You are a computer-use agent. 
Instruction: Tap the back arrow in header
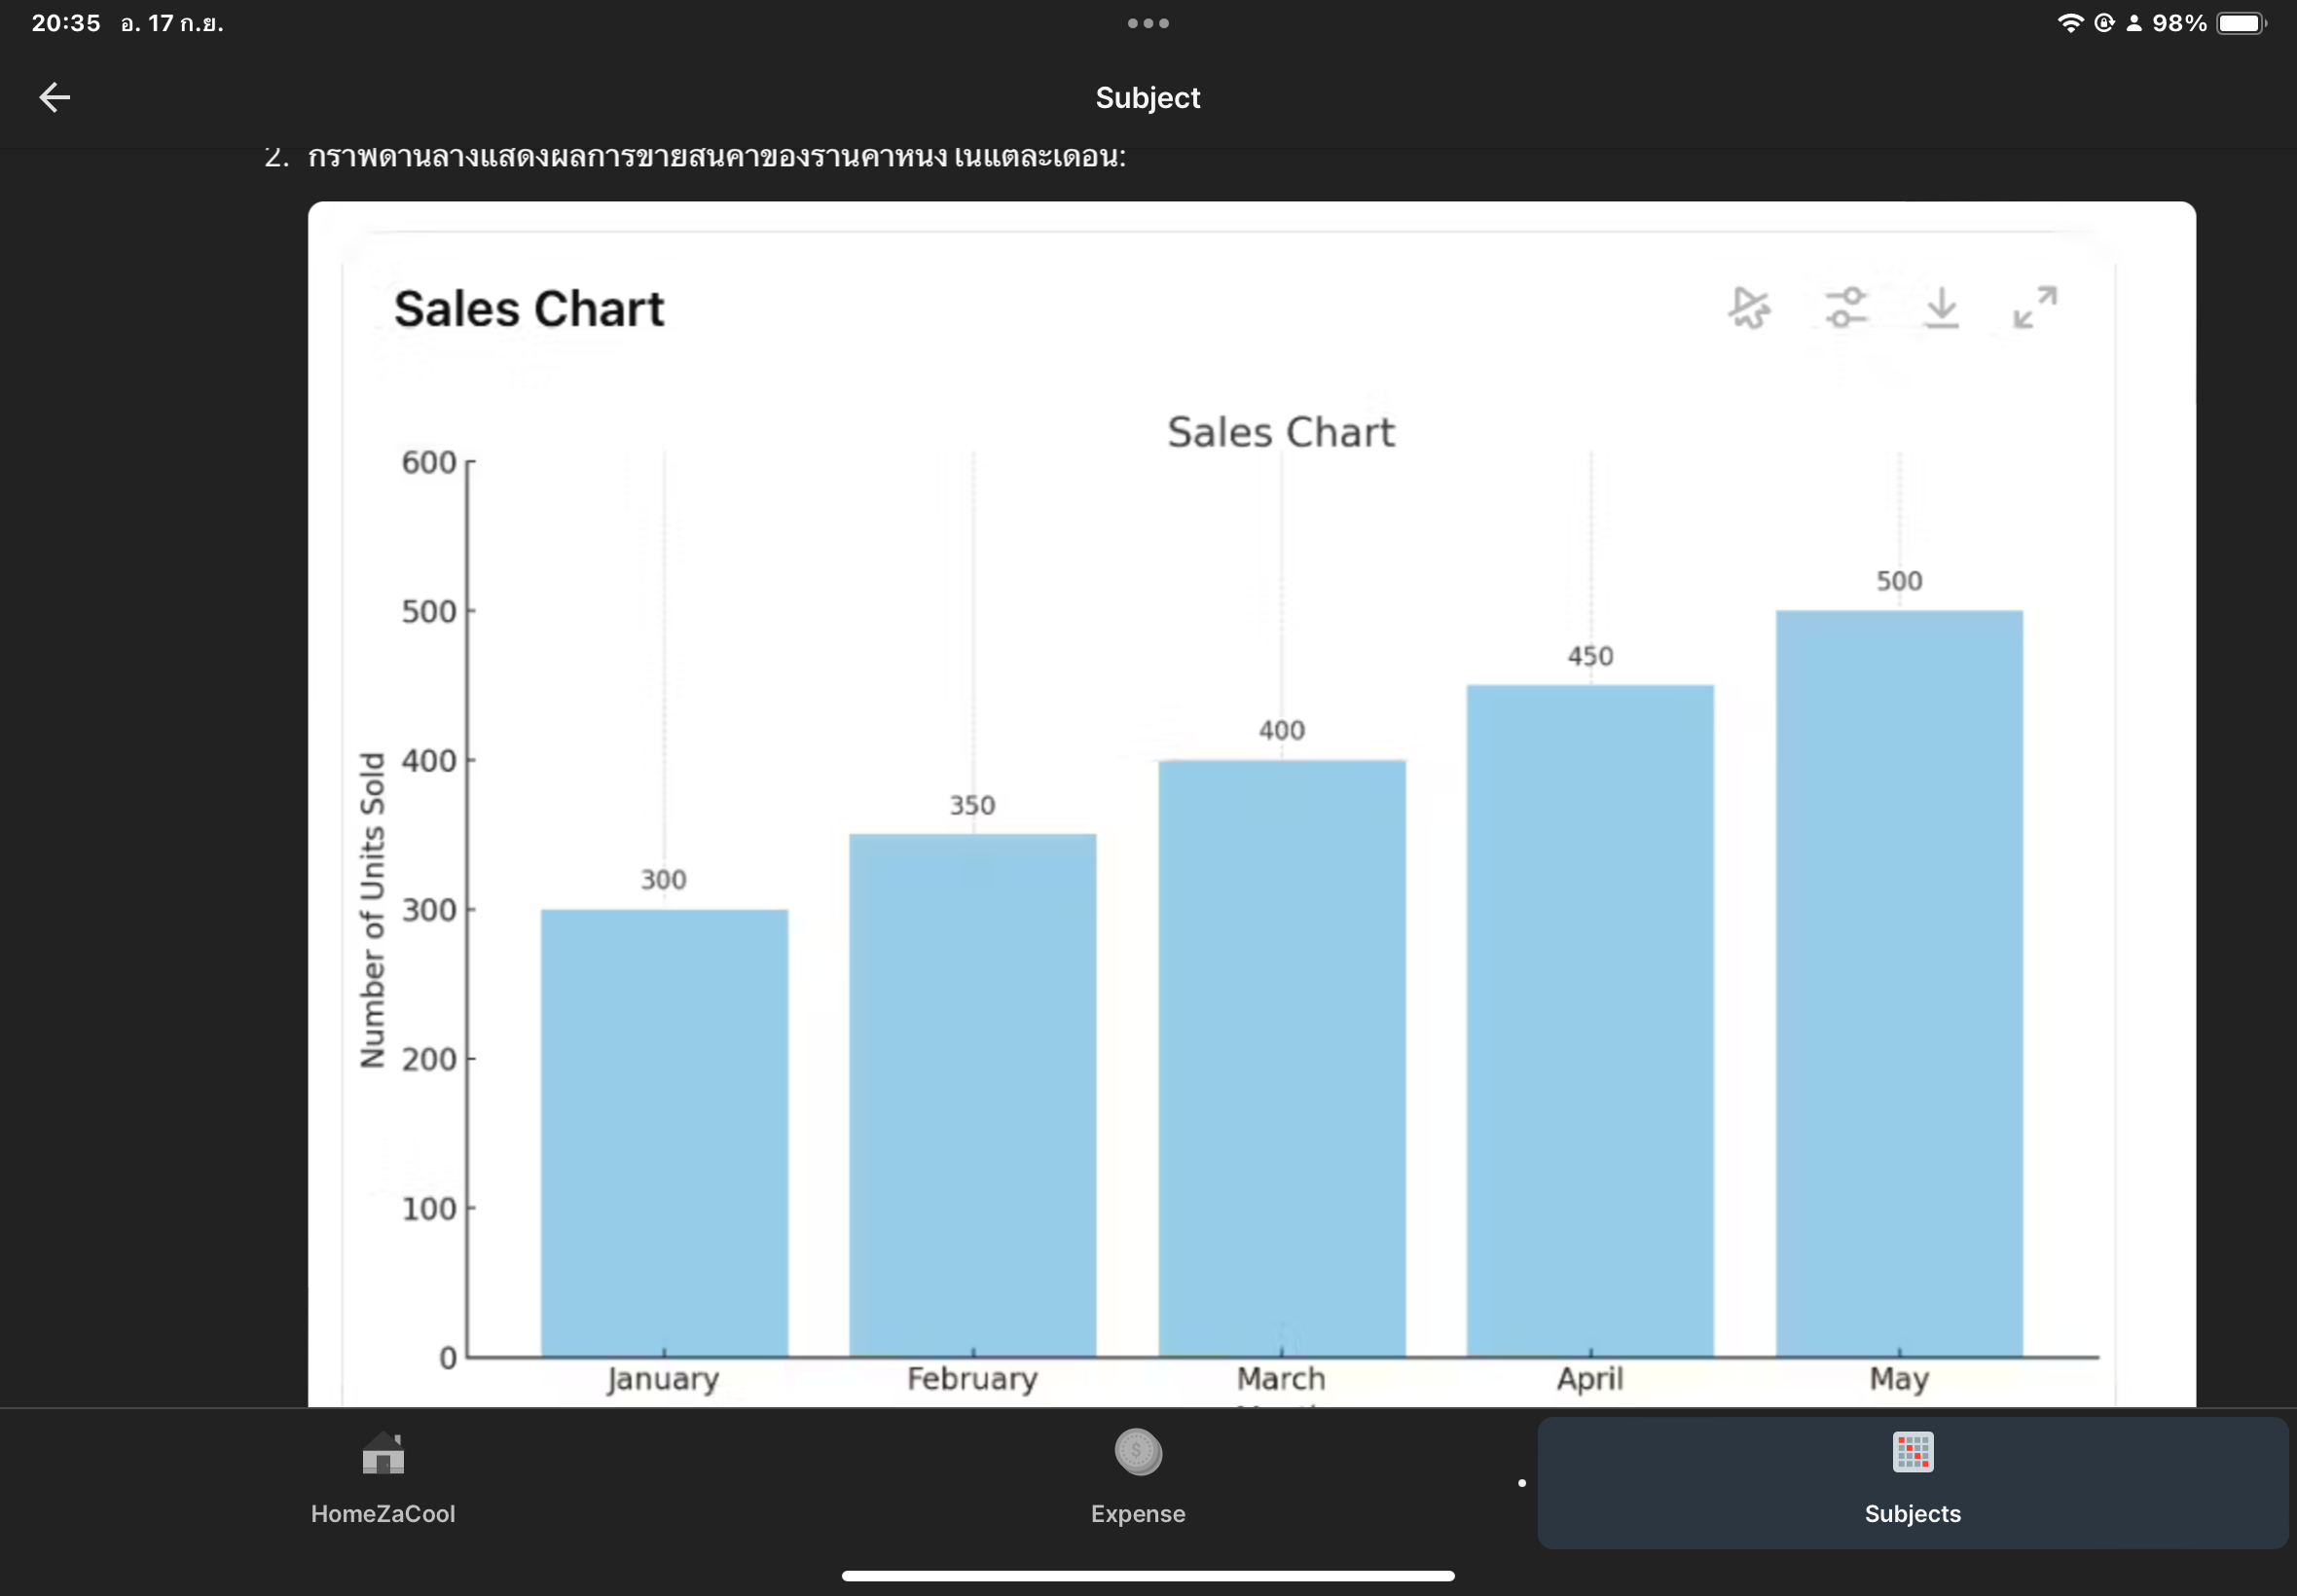[x=55, y=97]
